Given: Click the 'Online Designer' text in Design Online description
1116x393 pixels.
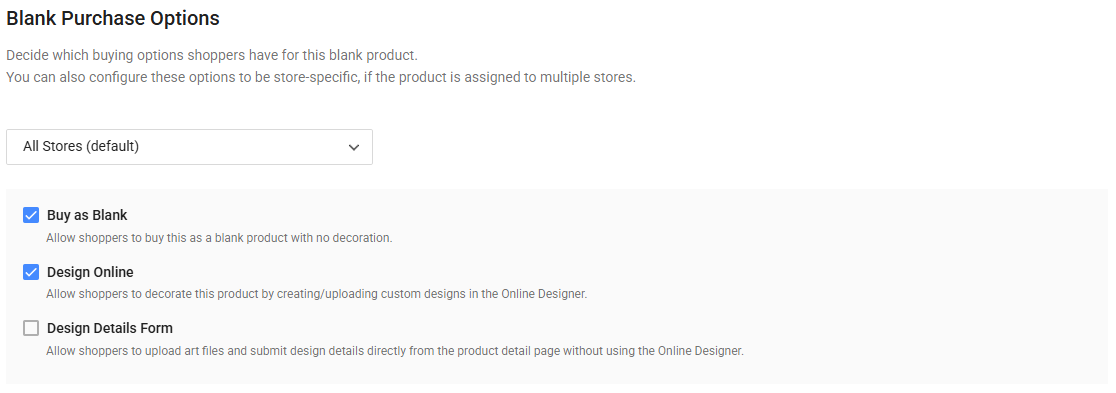Looking at the screenshot, I should (x=544, y=294).
